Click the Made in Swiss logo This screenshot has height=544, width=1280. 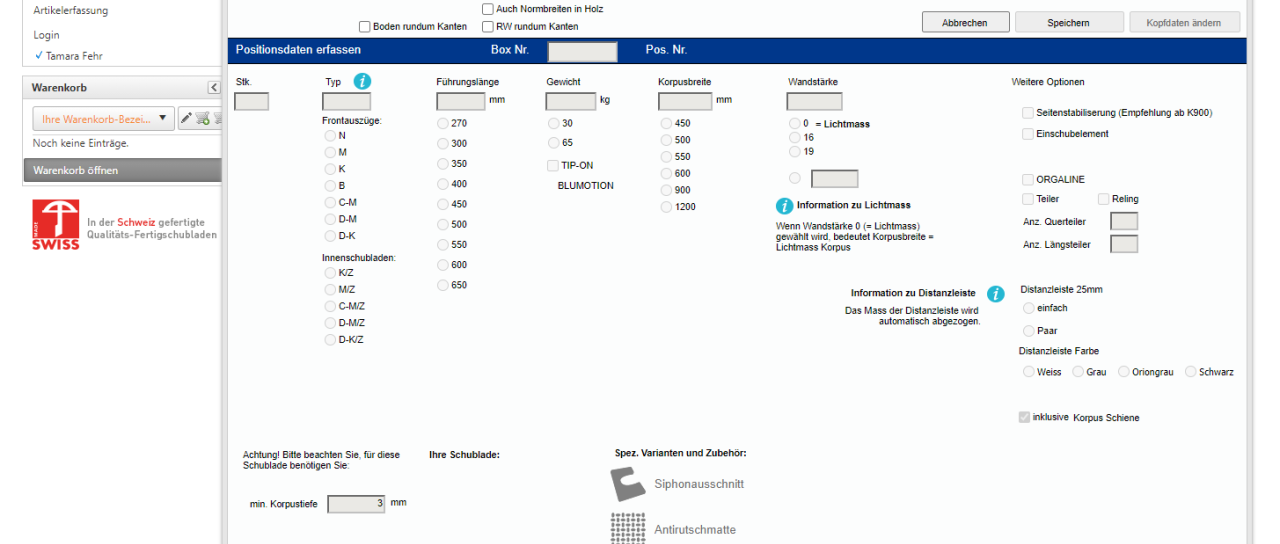(x=56, y=224)
